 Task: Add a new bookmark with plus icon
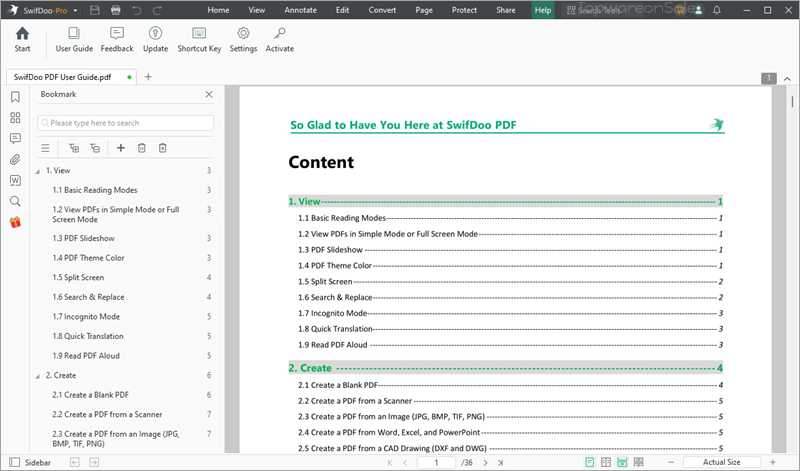(121, 148)
